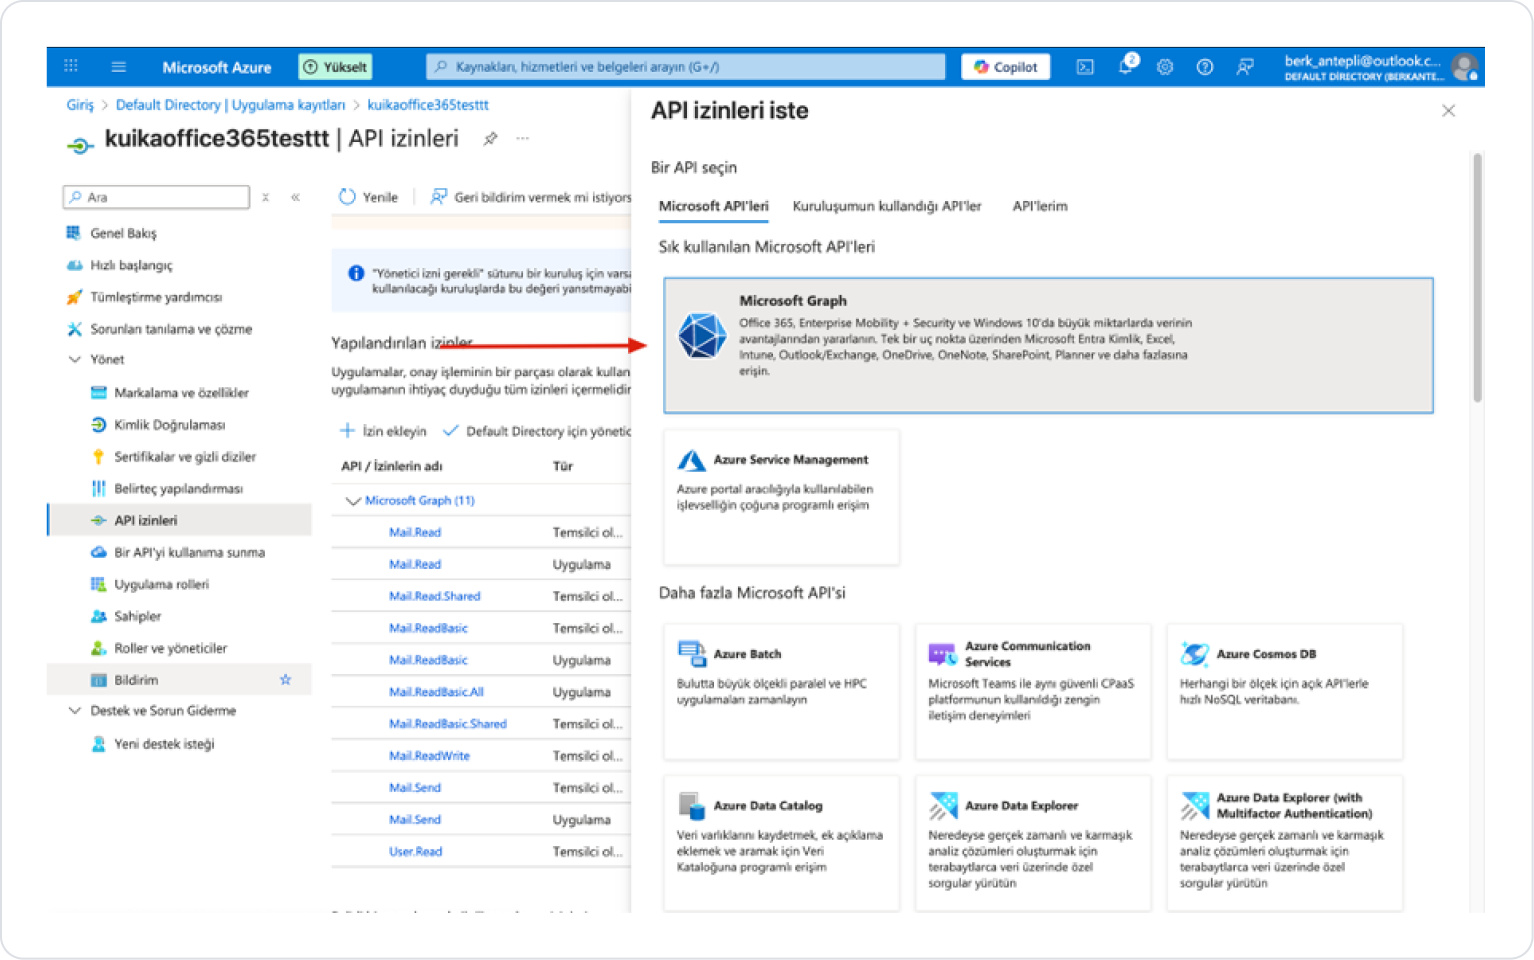This screenshot has width=1534, height=960.
Task: Open portal settings gear icon
Action: click(x=1165, y=67)
